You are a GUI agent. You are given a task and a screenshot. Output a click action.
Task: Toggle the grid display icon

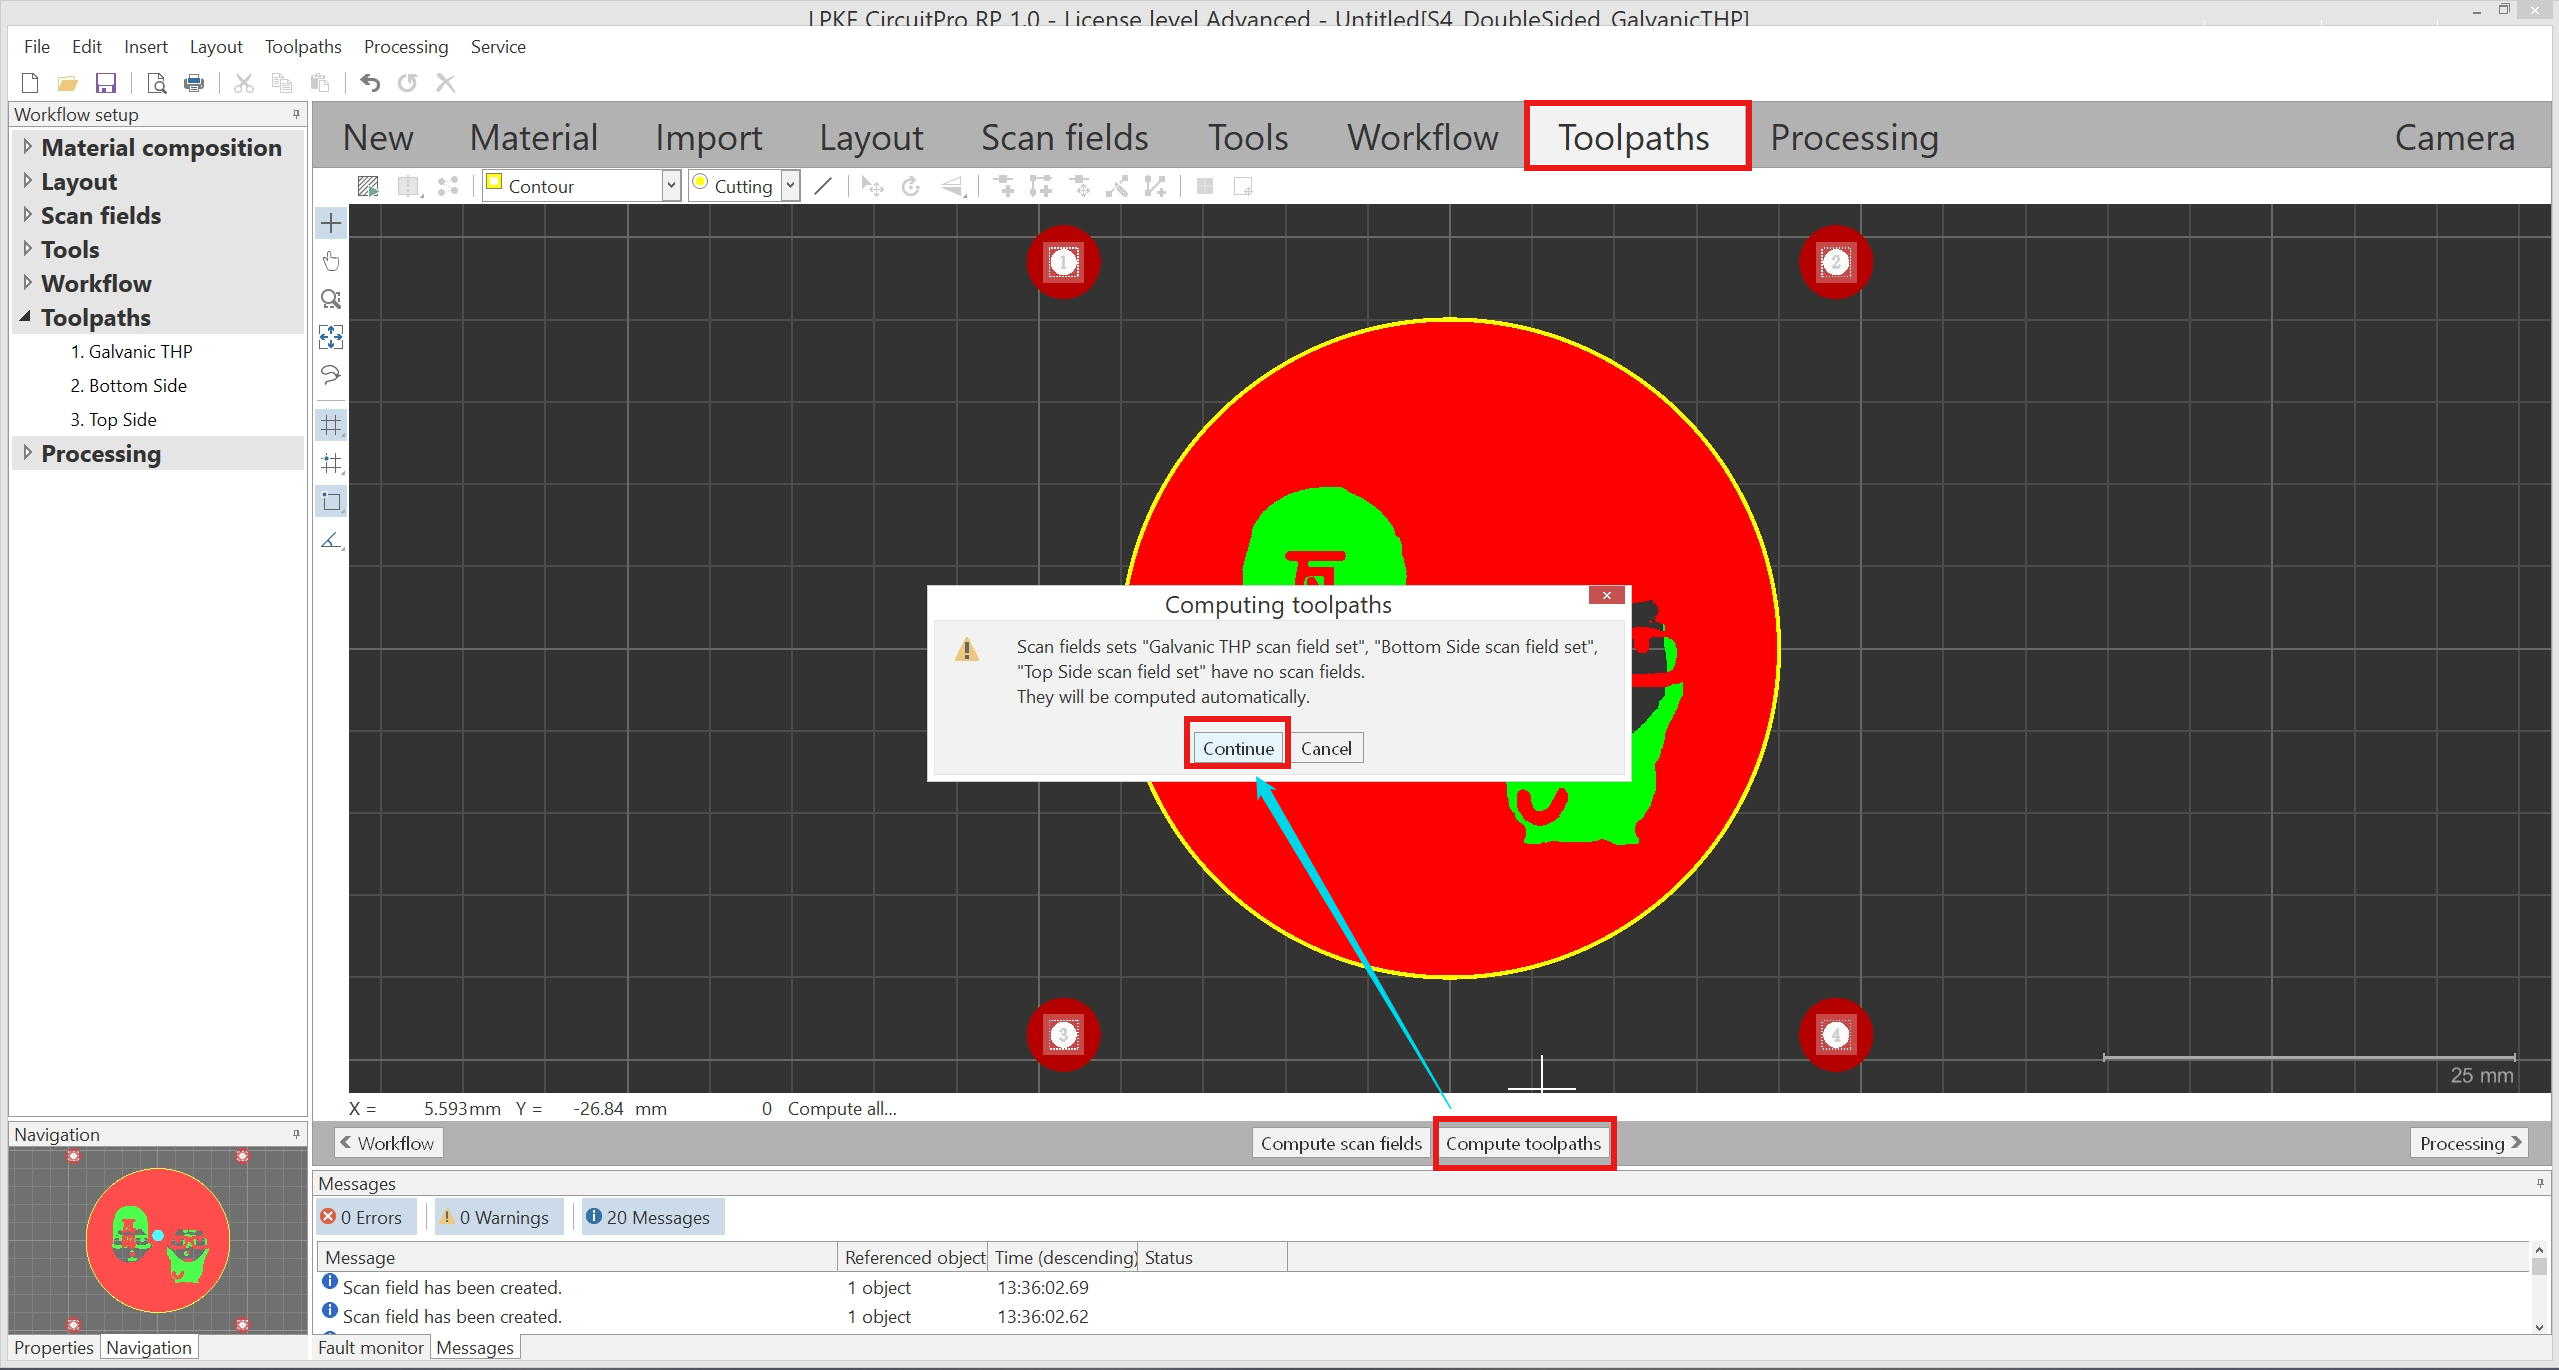click(x=330, y=424)
